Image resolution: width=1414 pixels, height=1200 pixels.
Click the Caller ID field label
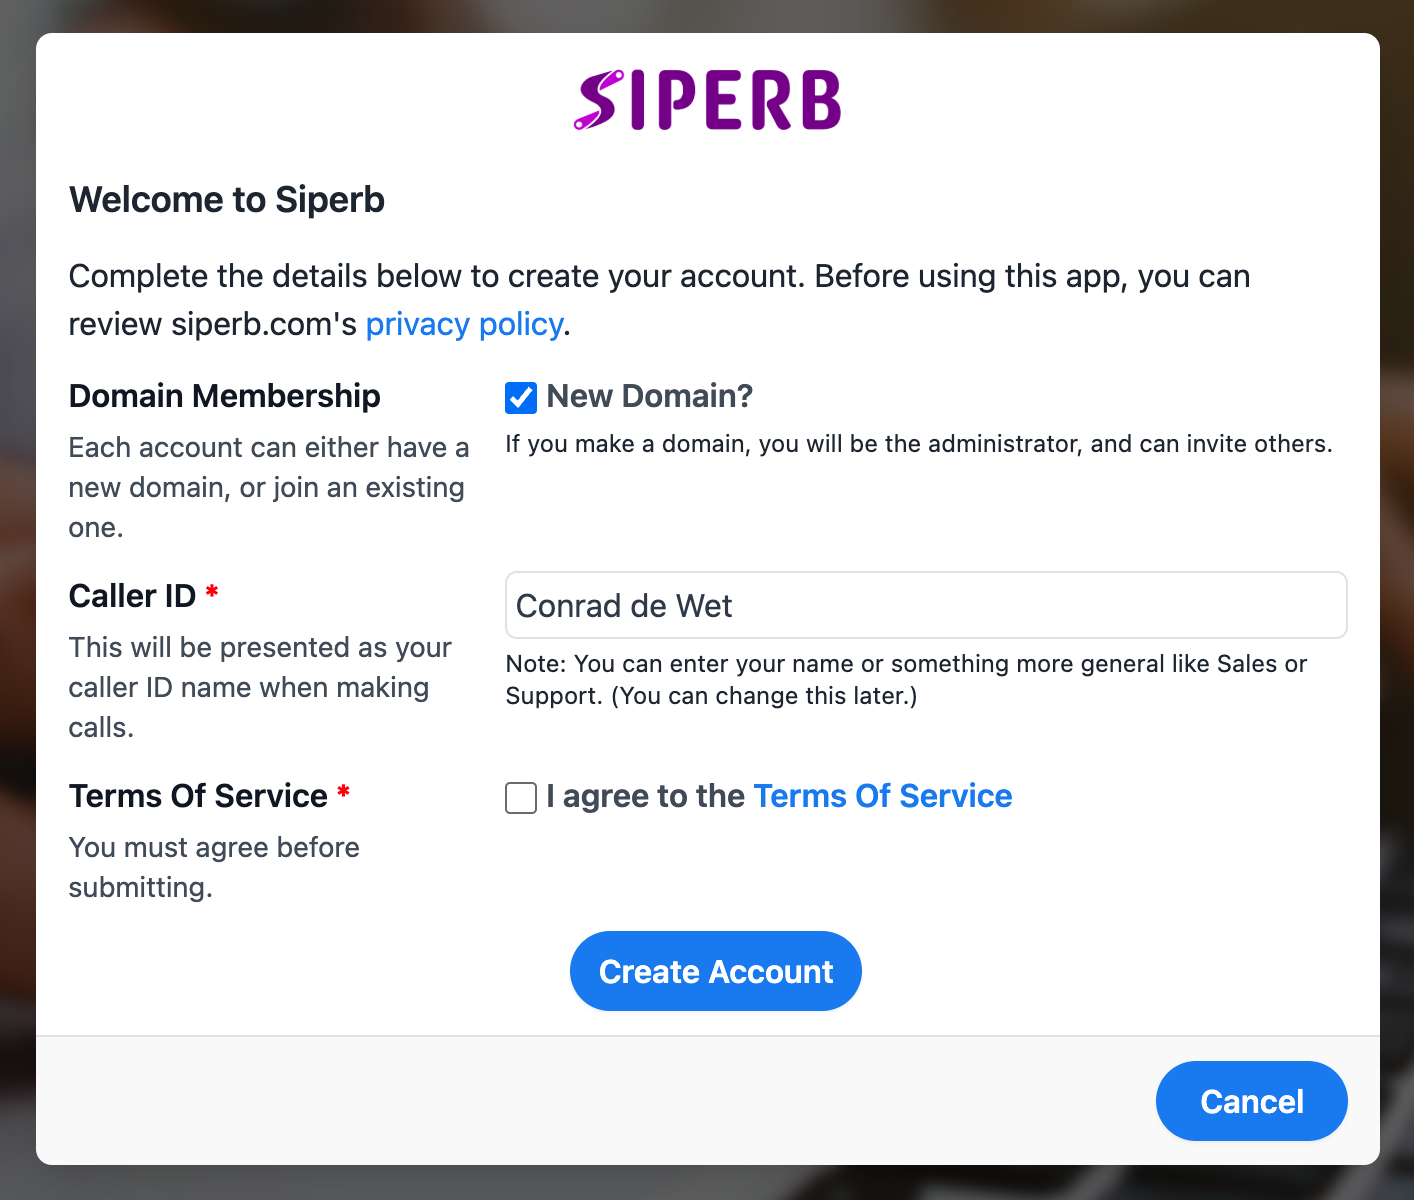click(132, 596)
